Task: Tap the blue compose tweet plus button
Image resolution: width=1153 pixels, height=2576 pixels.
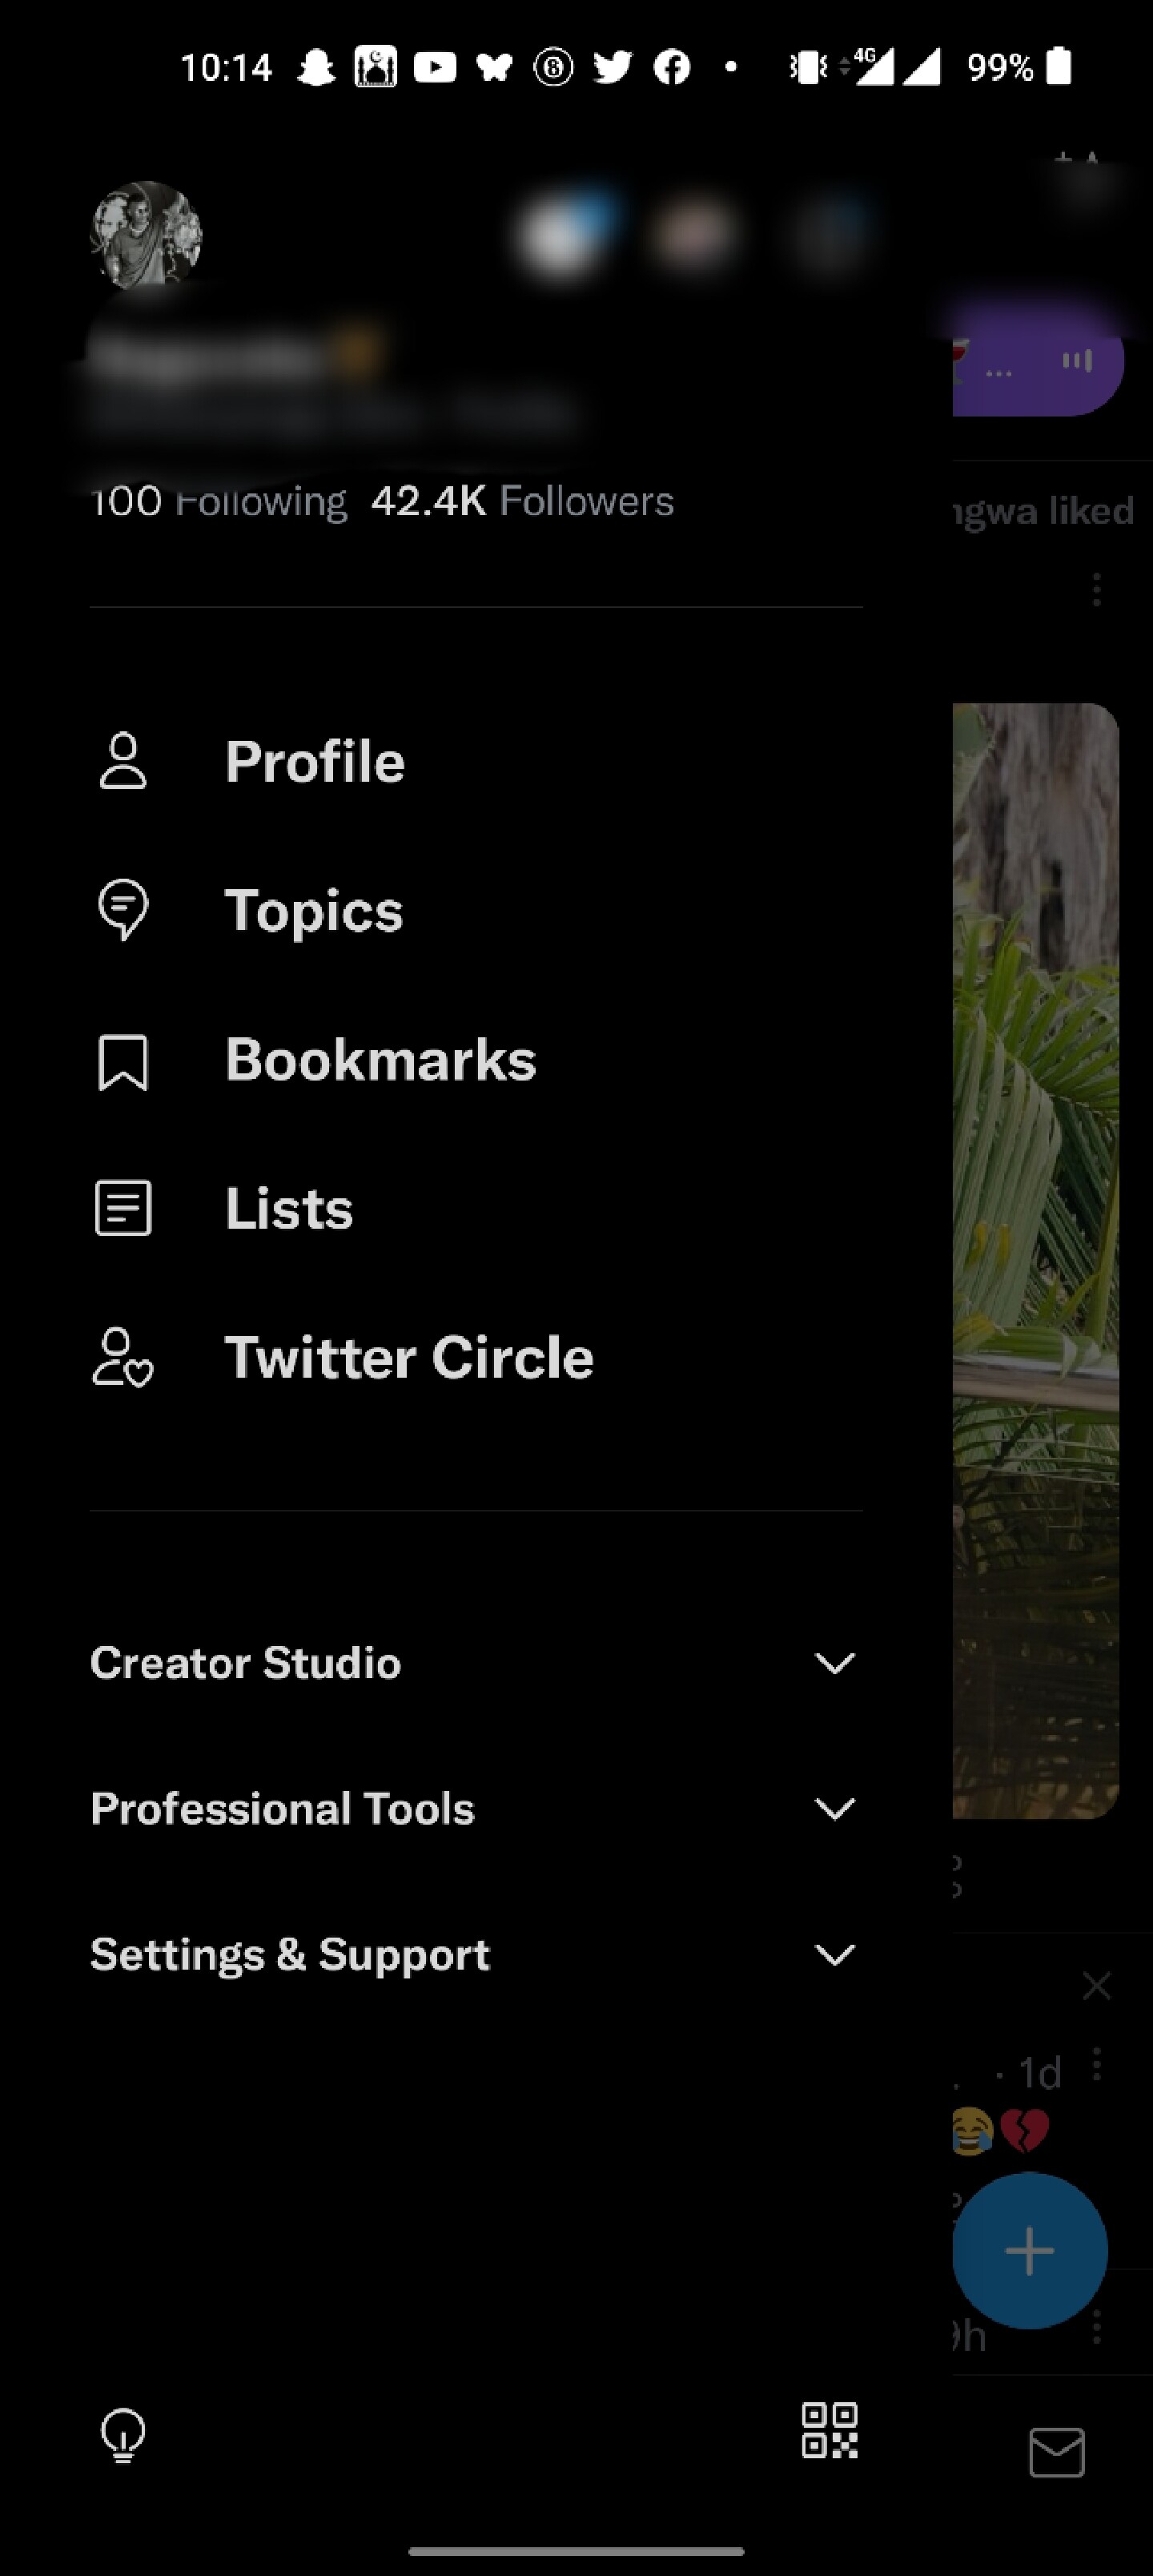Action: click(1029, 2251)
